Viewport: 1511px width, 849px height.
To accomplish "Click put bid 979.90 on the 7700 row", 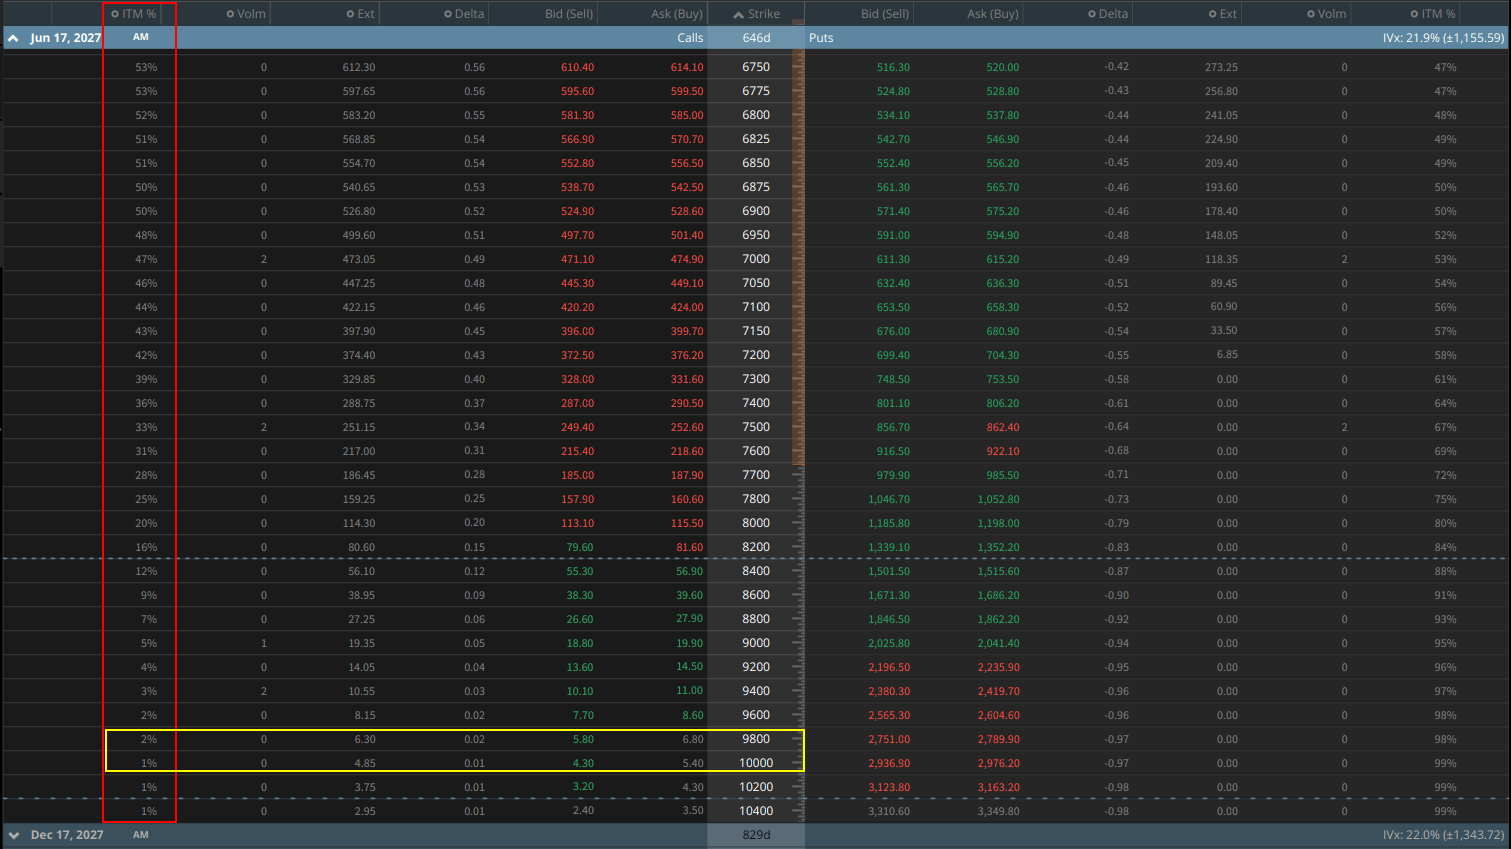I will (893, 475).
